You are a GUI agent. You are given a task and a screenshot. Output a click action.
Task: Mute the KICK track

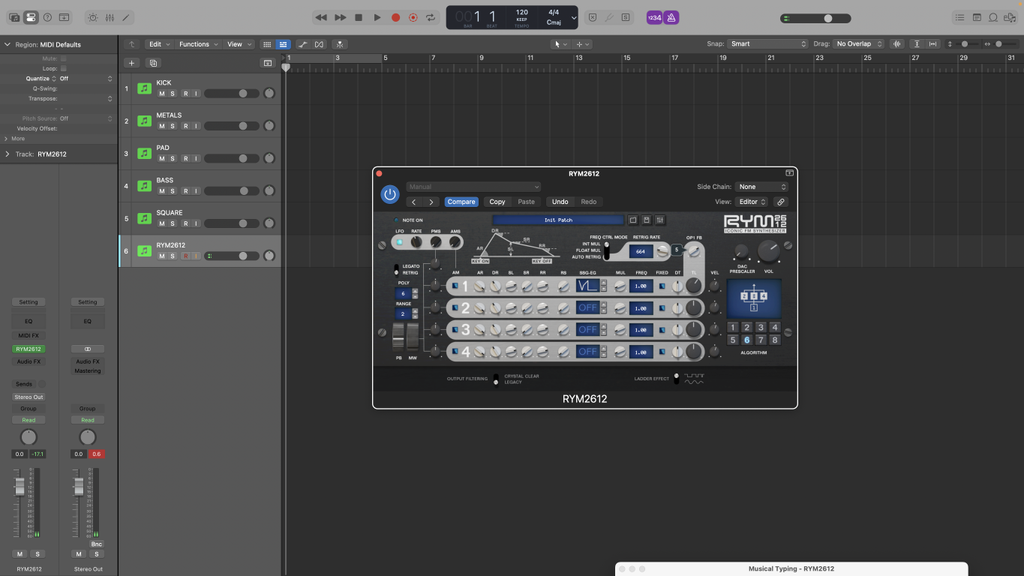point(161,93)
